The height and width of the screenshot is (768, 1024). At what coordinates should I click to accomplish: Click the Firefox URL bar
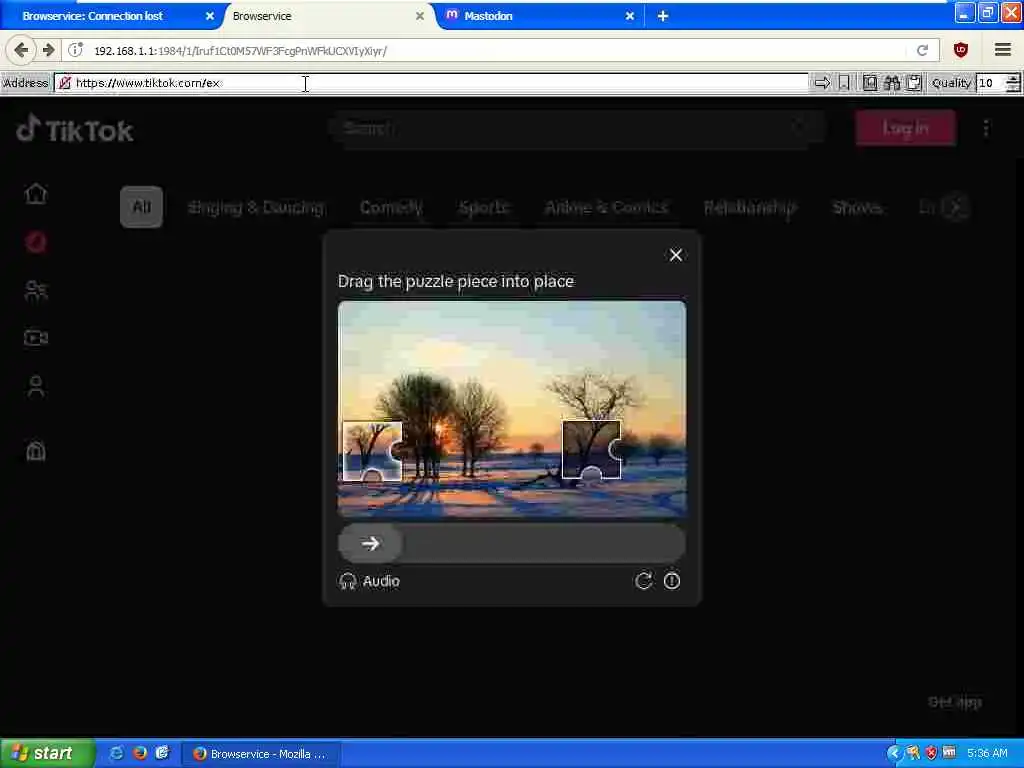click(501, 50)
